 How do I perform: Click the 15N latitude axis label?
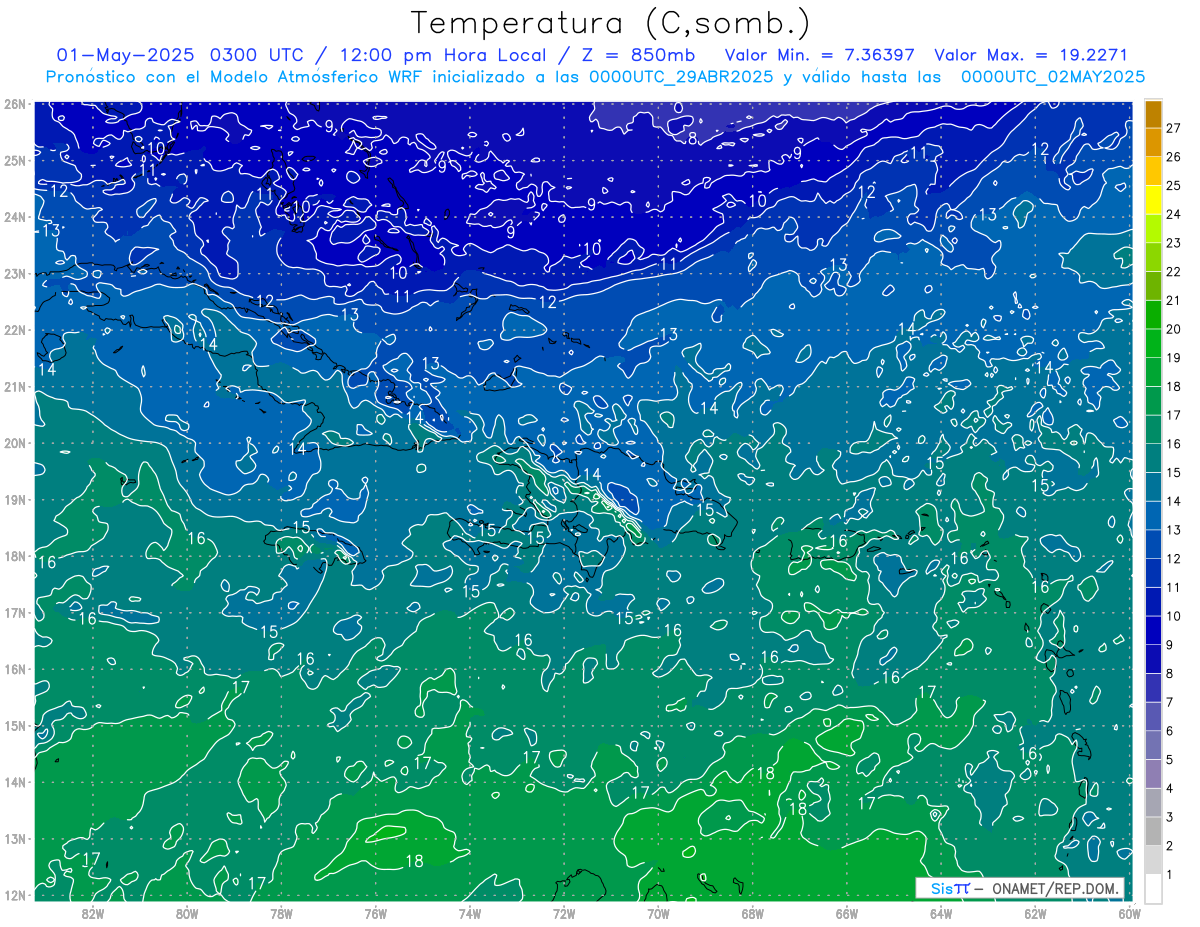15,725
